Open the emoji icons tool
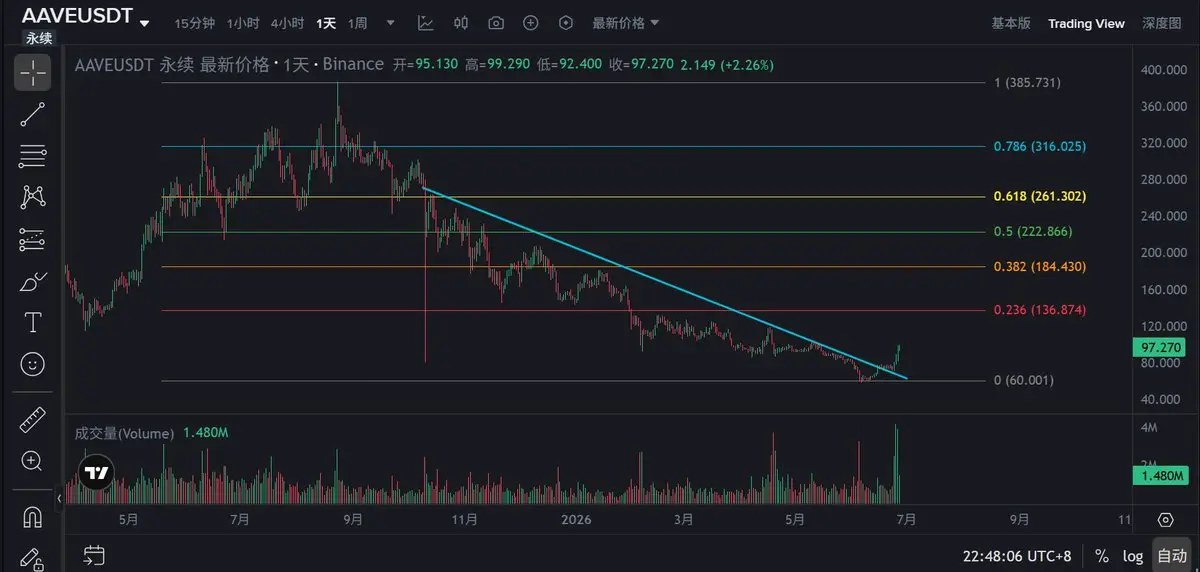Image resolution: width=1200 pixels, height=572 pixels. (x=32, y=364)
